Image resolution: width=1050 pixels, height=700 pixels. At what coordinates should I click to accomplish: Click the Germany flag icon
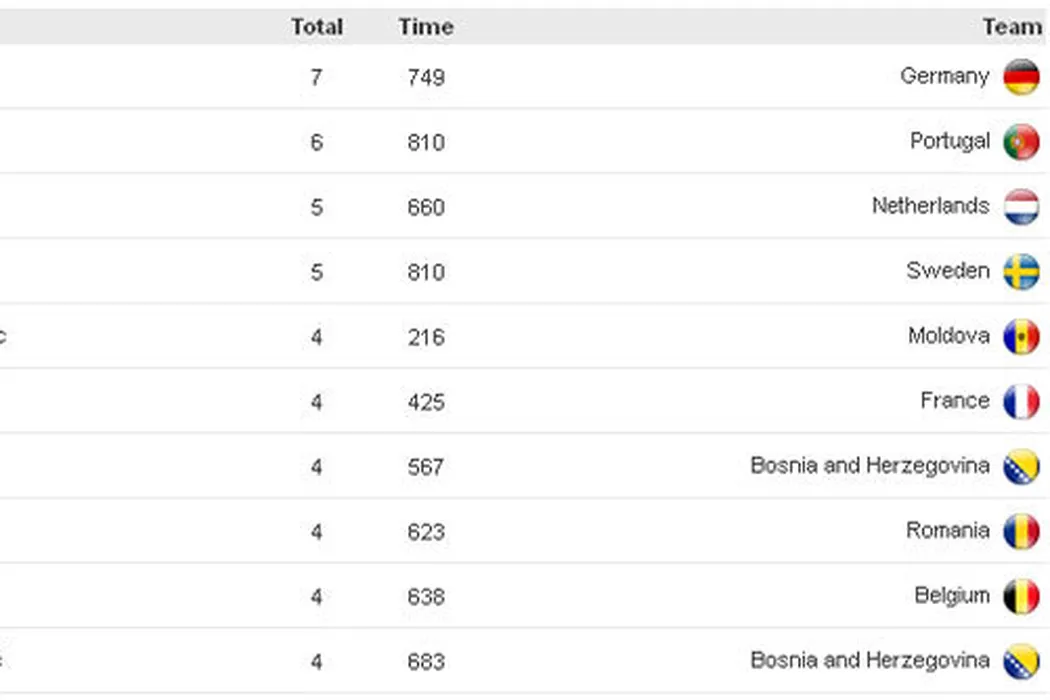[1021, 77]
